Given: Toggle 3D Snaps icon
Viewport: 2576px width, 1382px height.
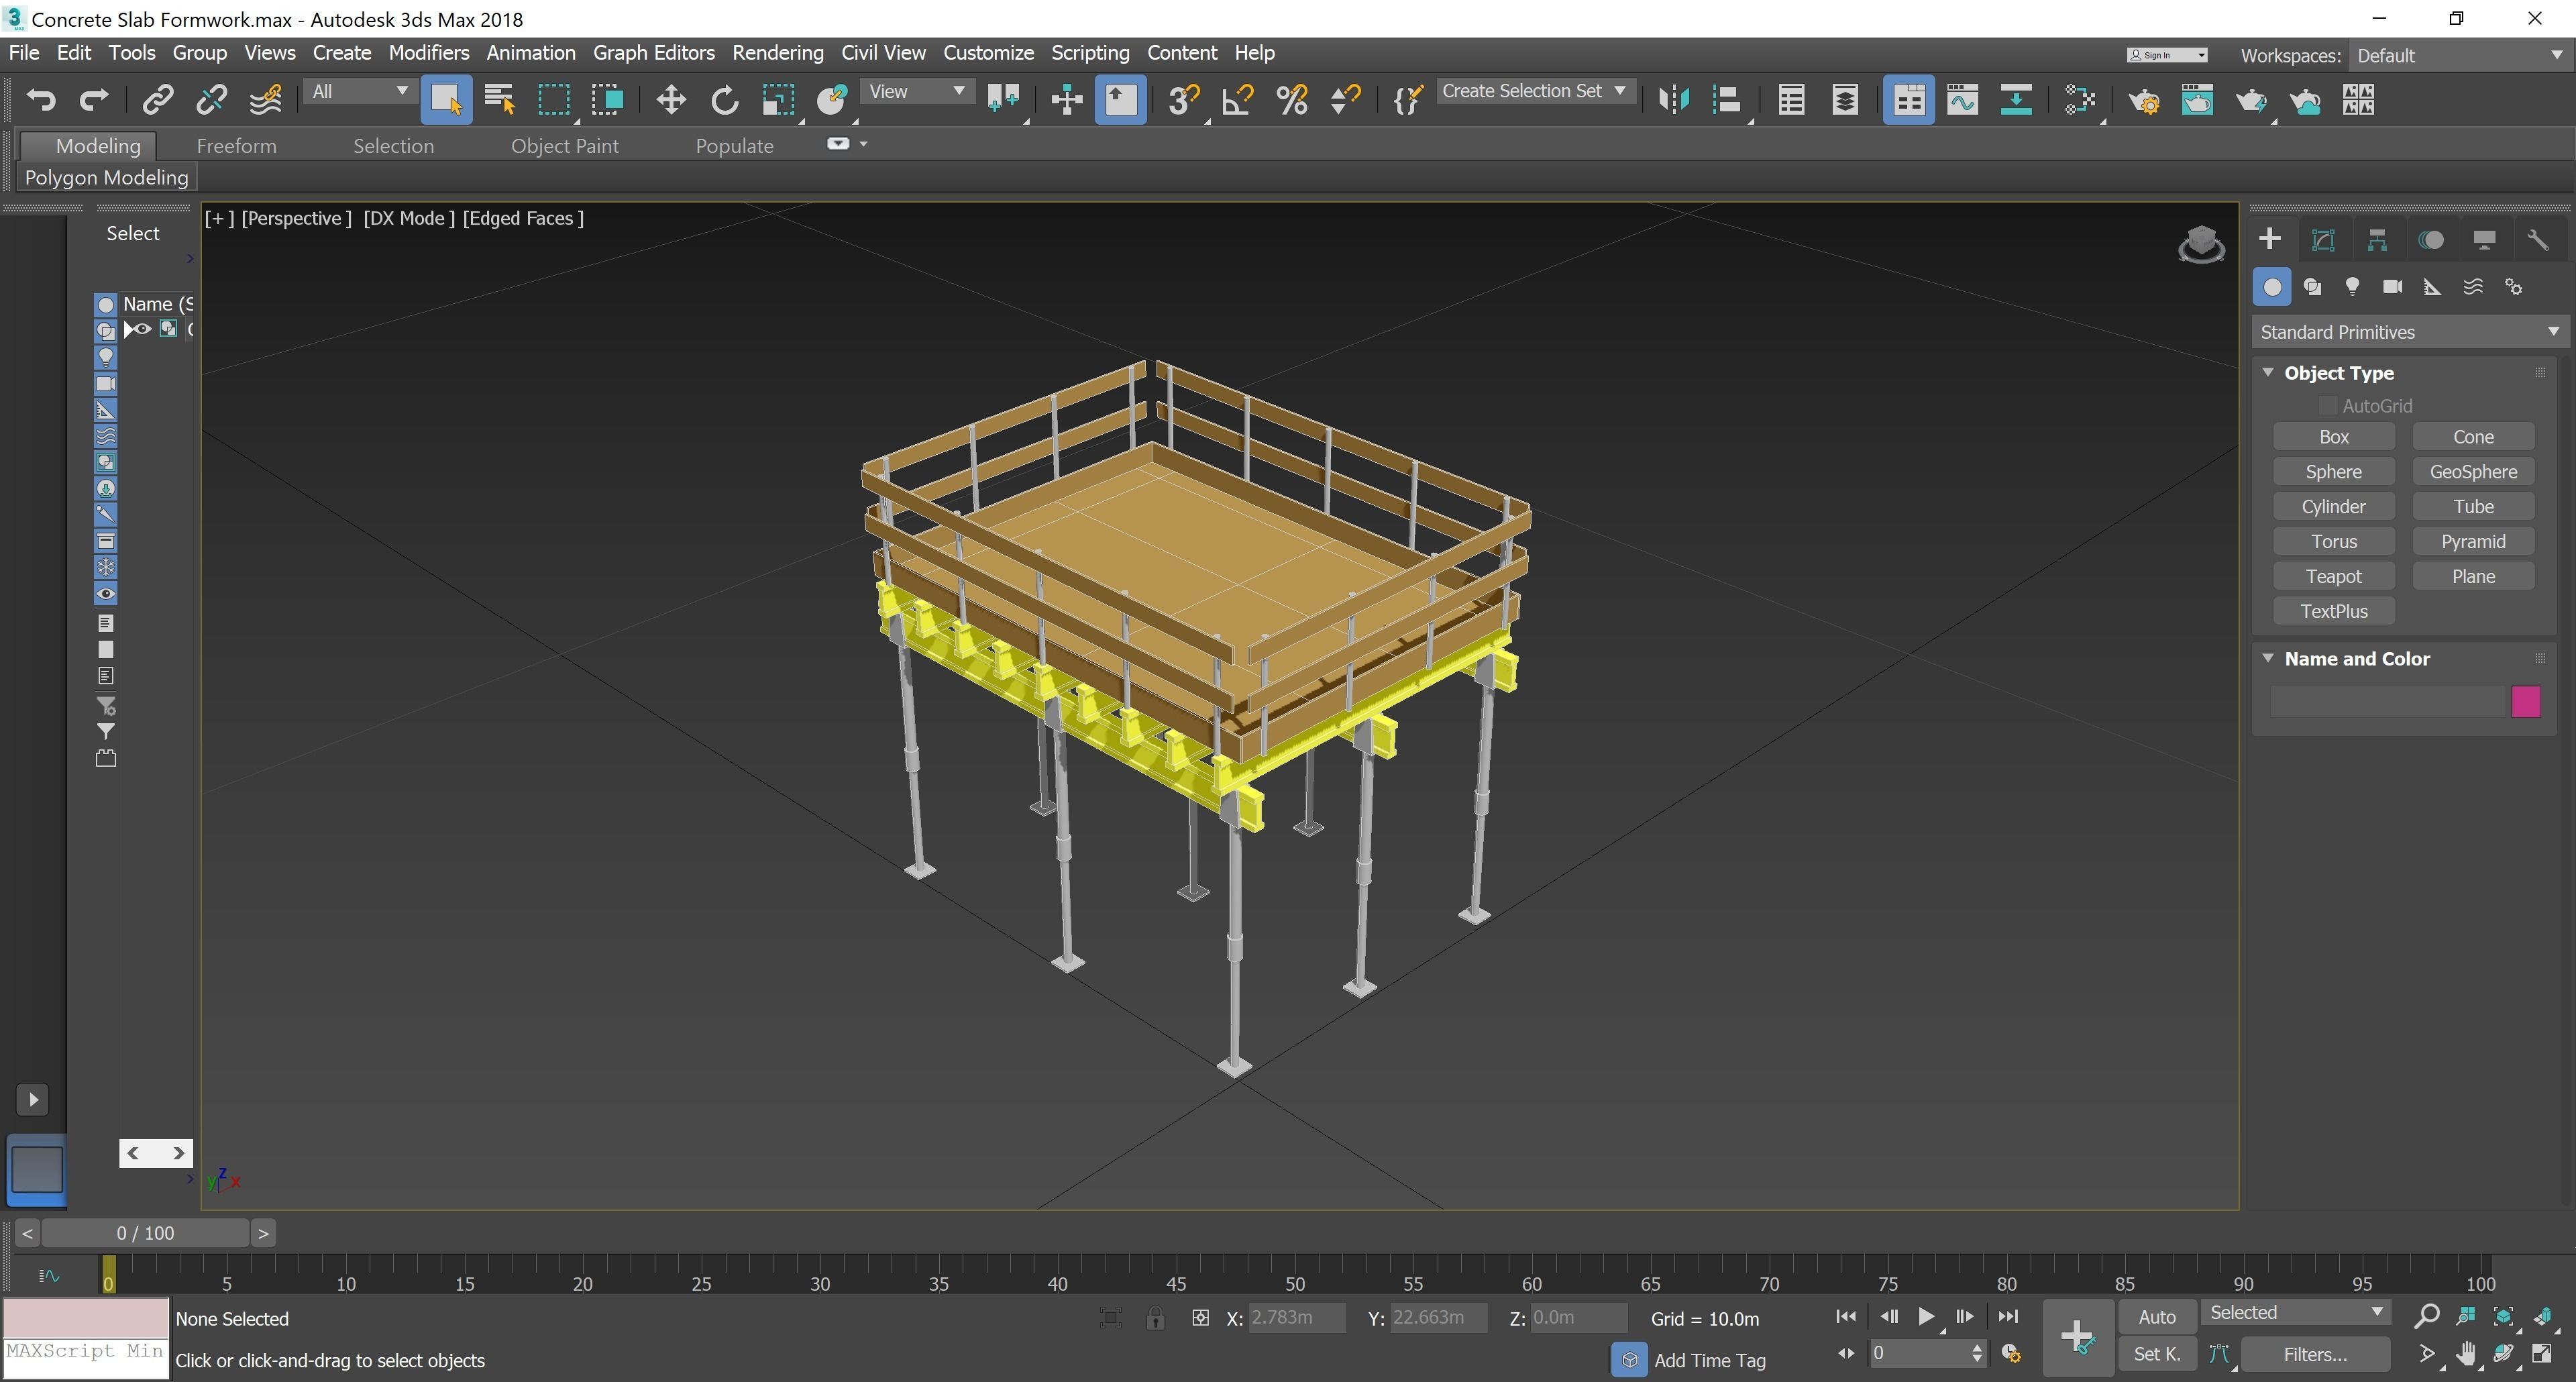Looking at the screenshot, I should pos(1184,99).
